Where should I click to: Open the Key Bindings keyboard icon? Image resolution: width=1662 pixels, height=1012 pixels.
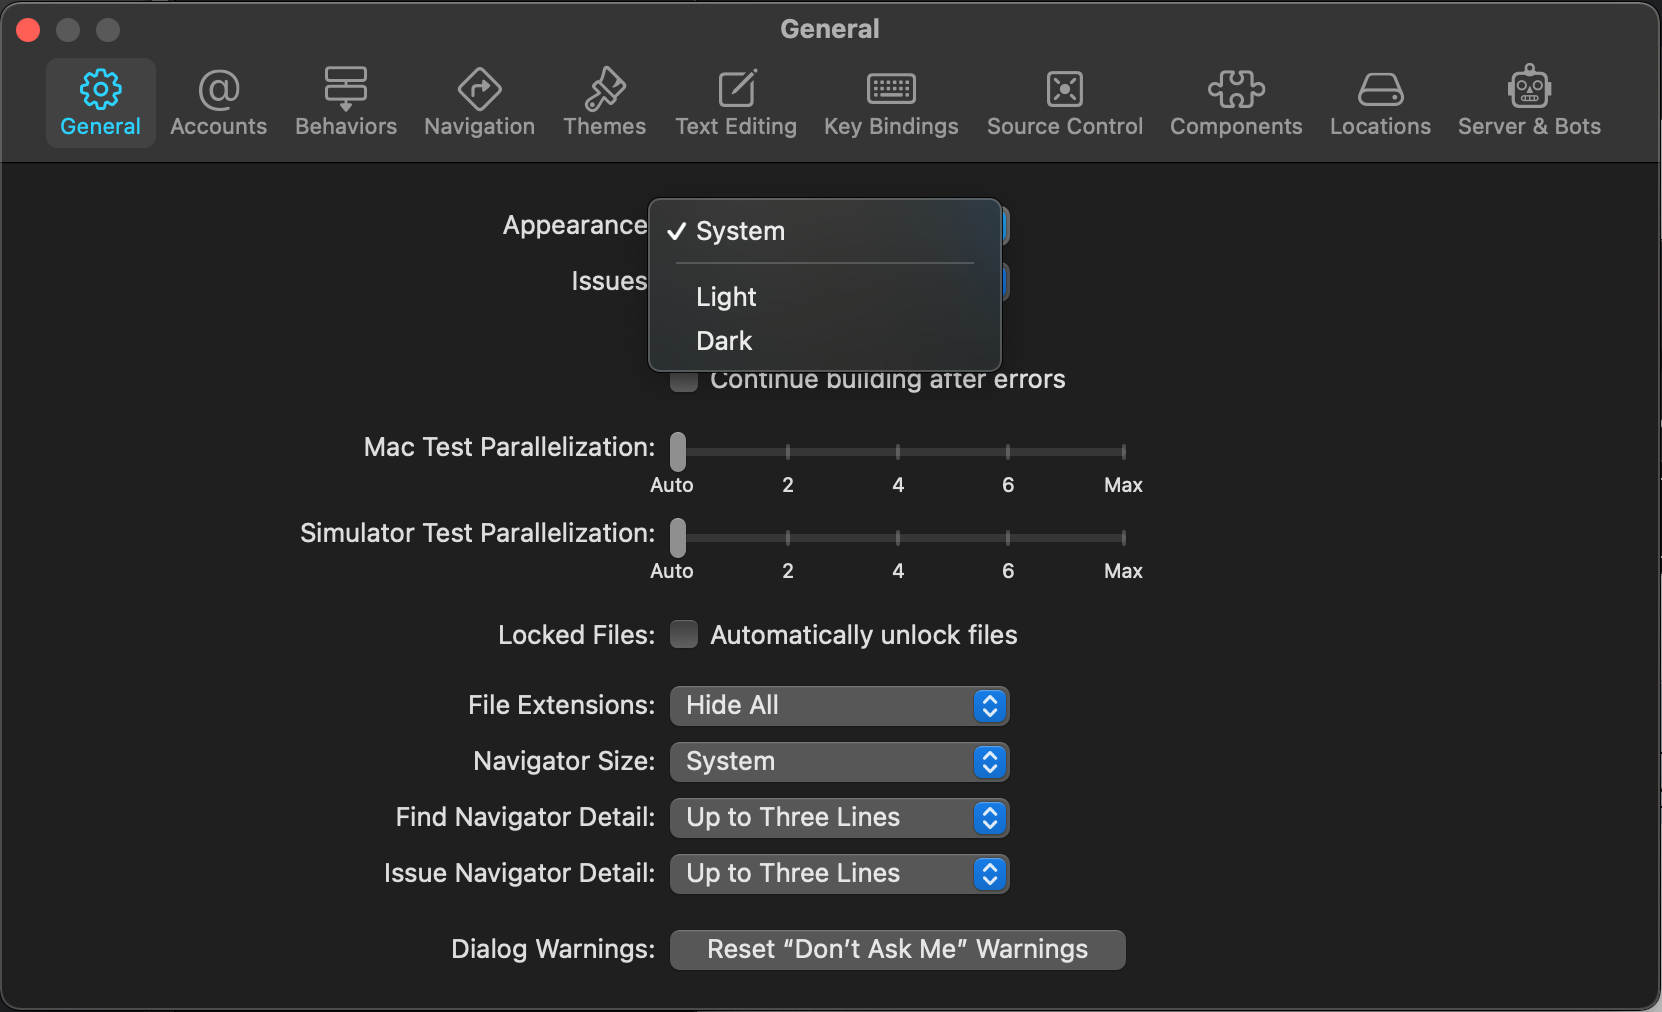(891, 89)
